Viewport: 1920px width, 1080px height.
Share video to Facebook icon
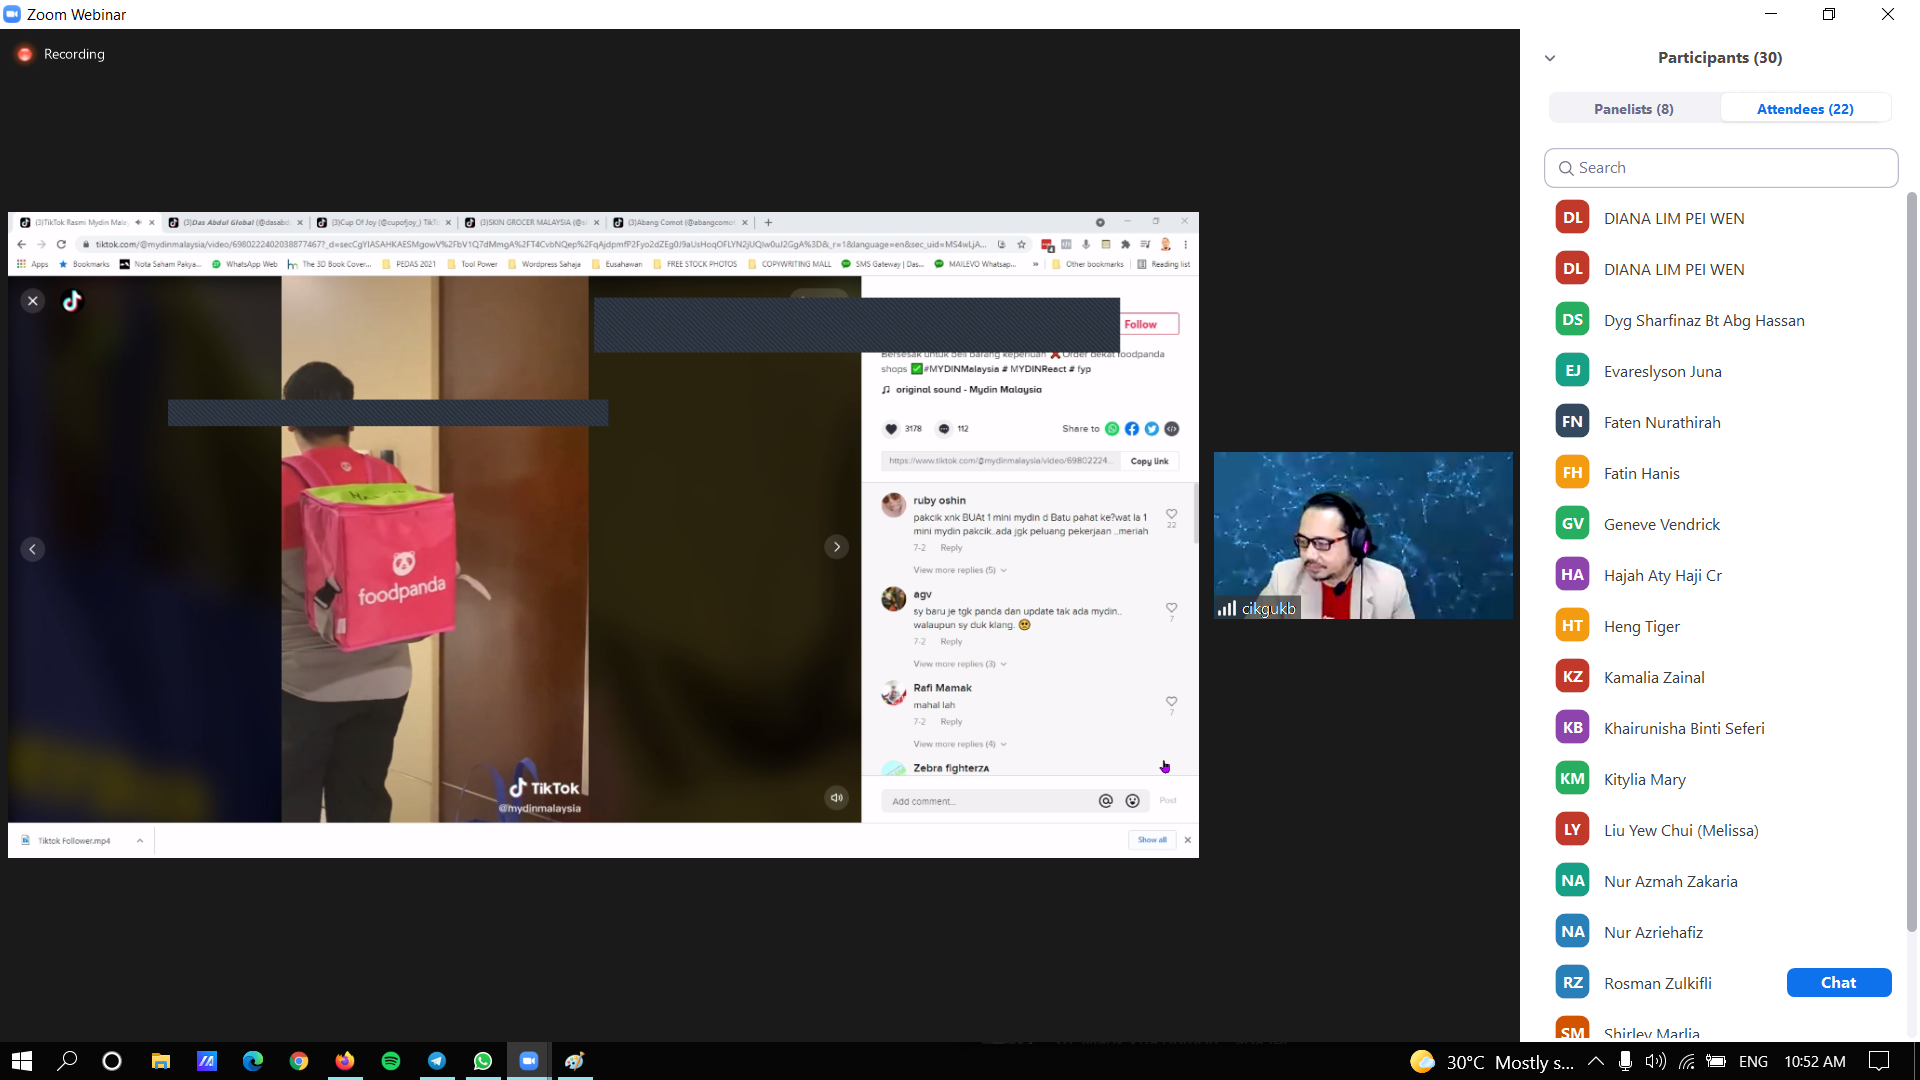point(1132,429)
